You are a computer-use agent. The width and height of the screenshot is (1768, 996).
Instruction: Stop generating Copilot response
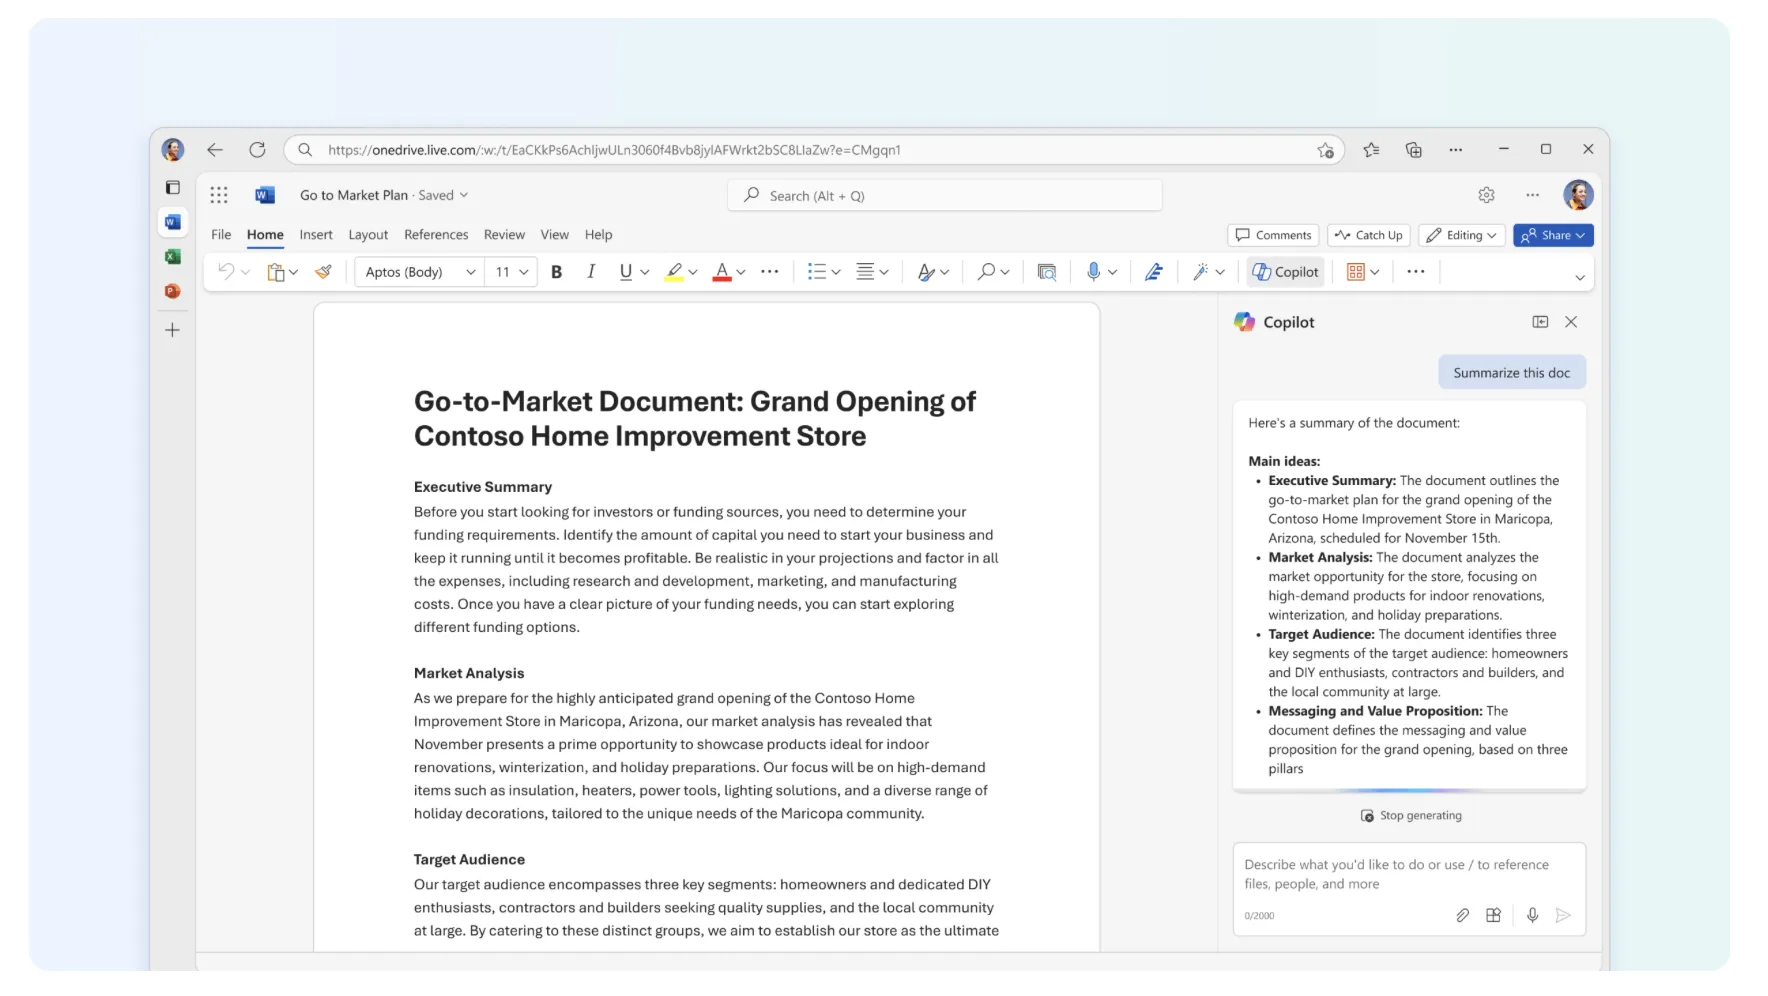1411,816
